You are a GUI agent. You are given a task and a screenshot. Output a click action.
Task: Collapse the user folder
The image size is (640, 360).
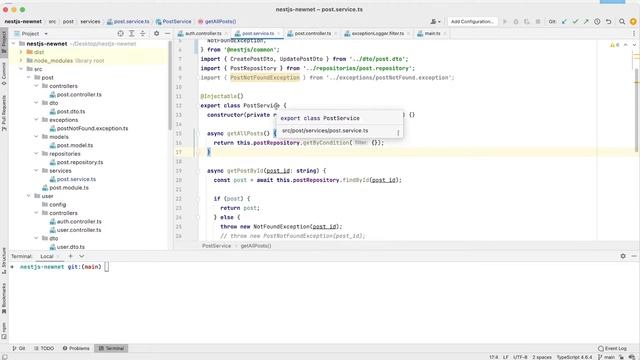(x=29, y=196)
